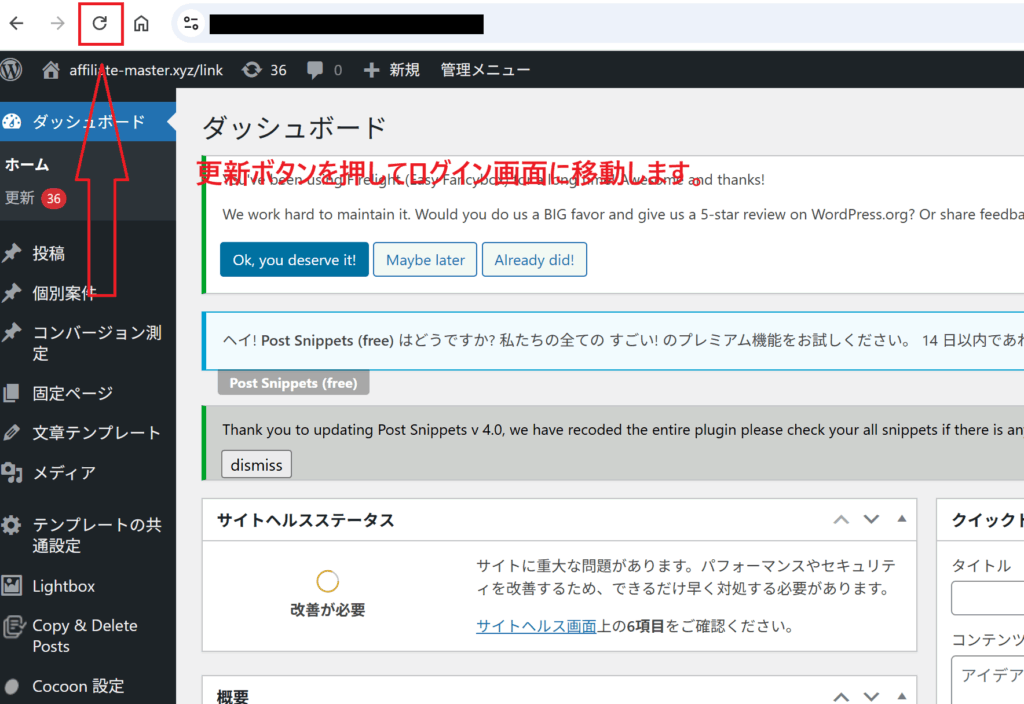This screenshot has height=704, width=1024.
Task: Click the 改善が必要 status circle
Action: [327, 581]
